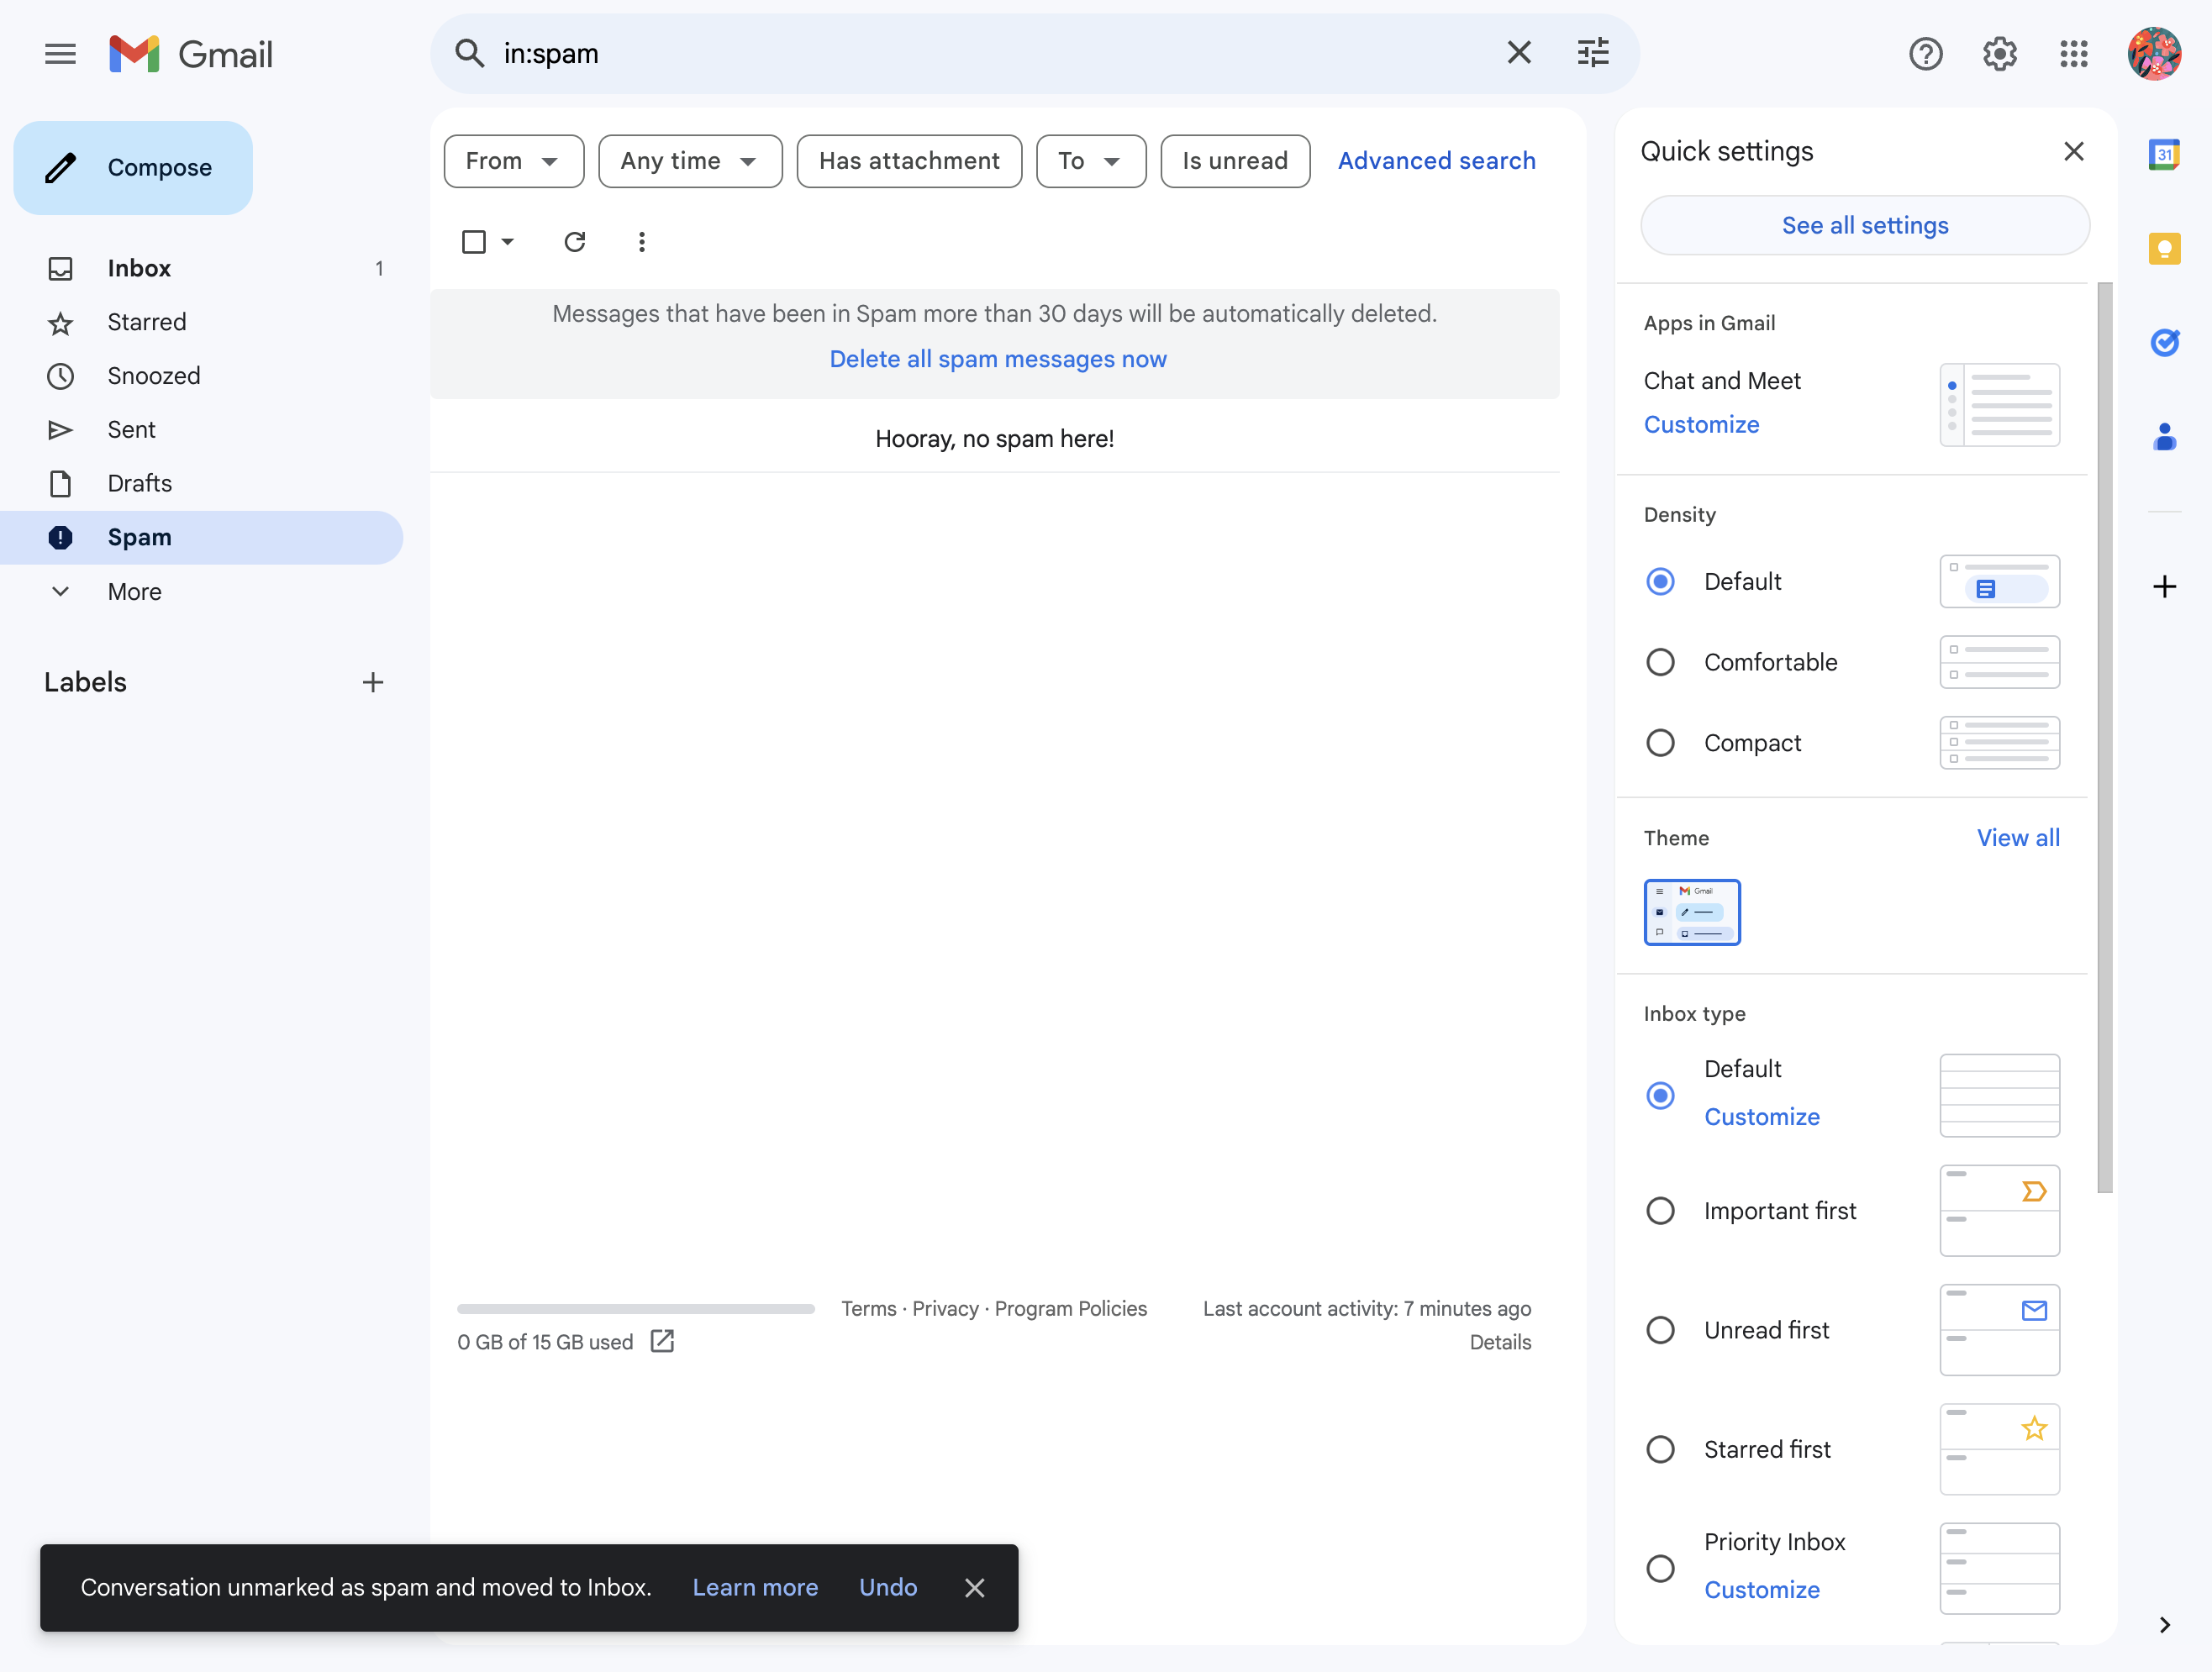Open the To filter dropdown
2212x1672 pixels.
(1090, 161)
